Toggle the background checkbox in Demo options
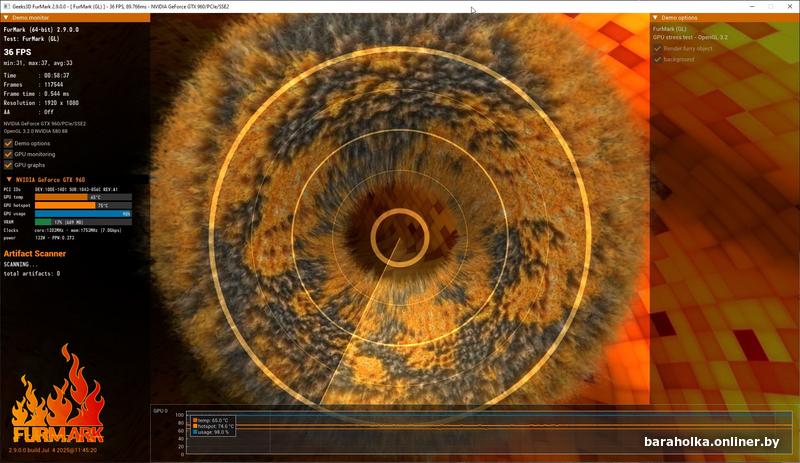This screenshot has height=463, width=800. [658, 59]
